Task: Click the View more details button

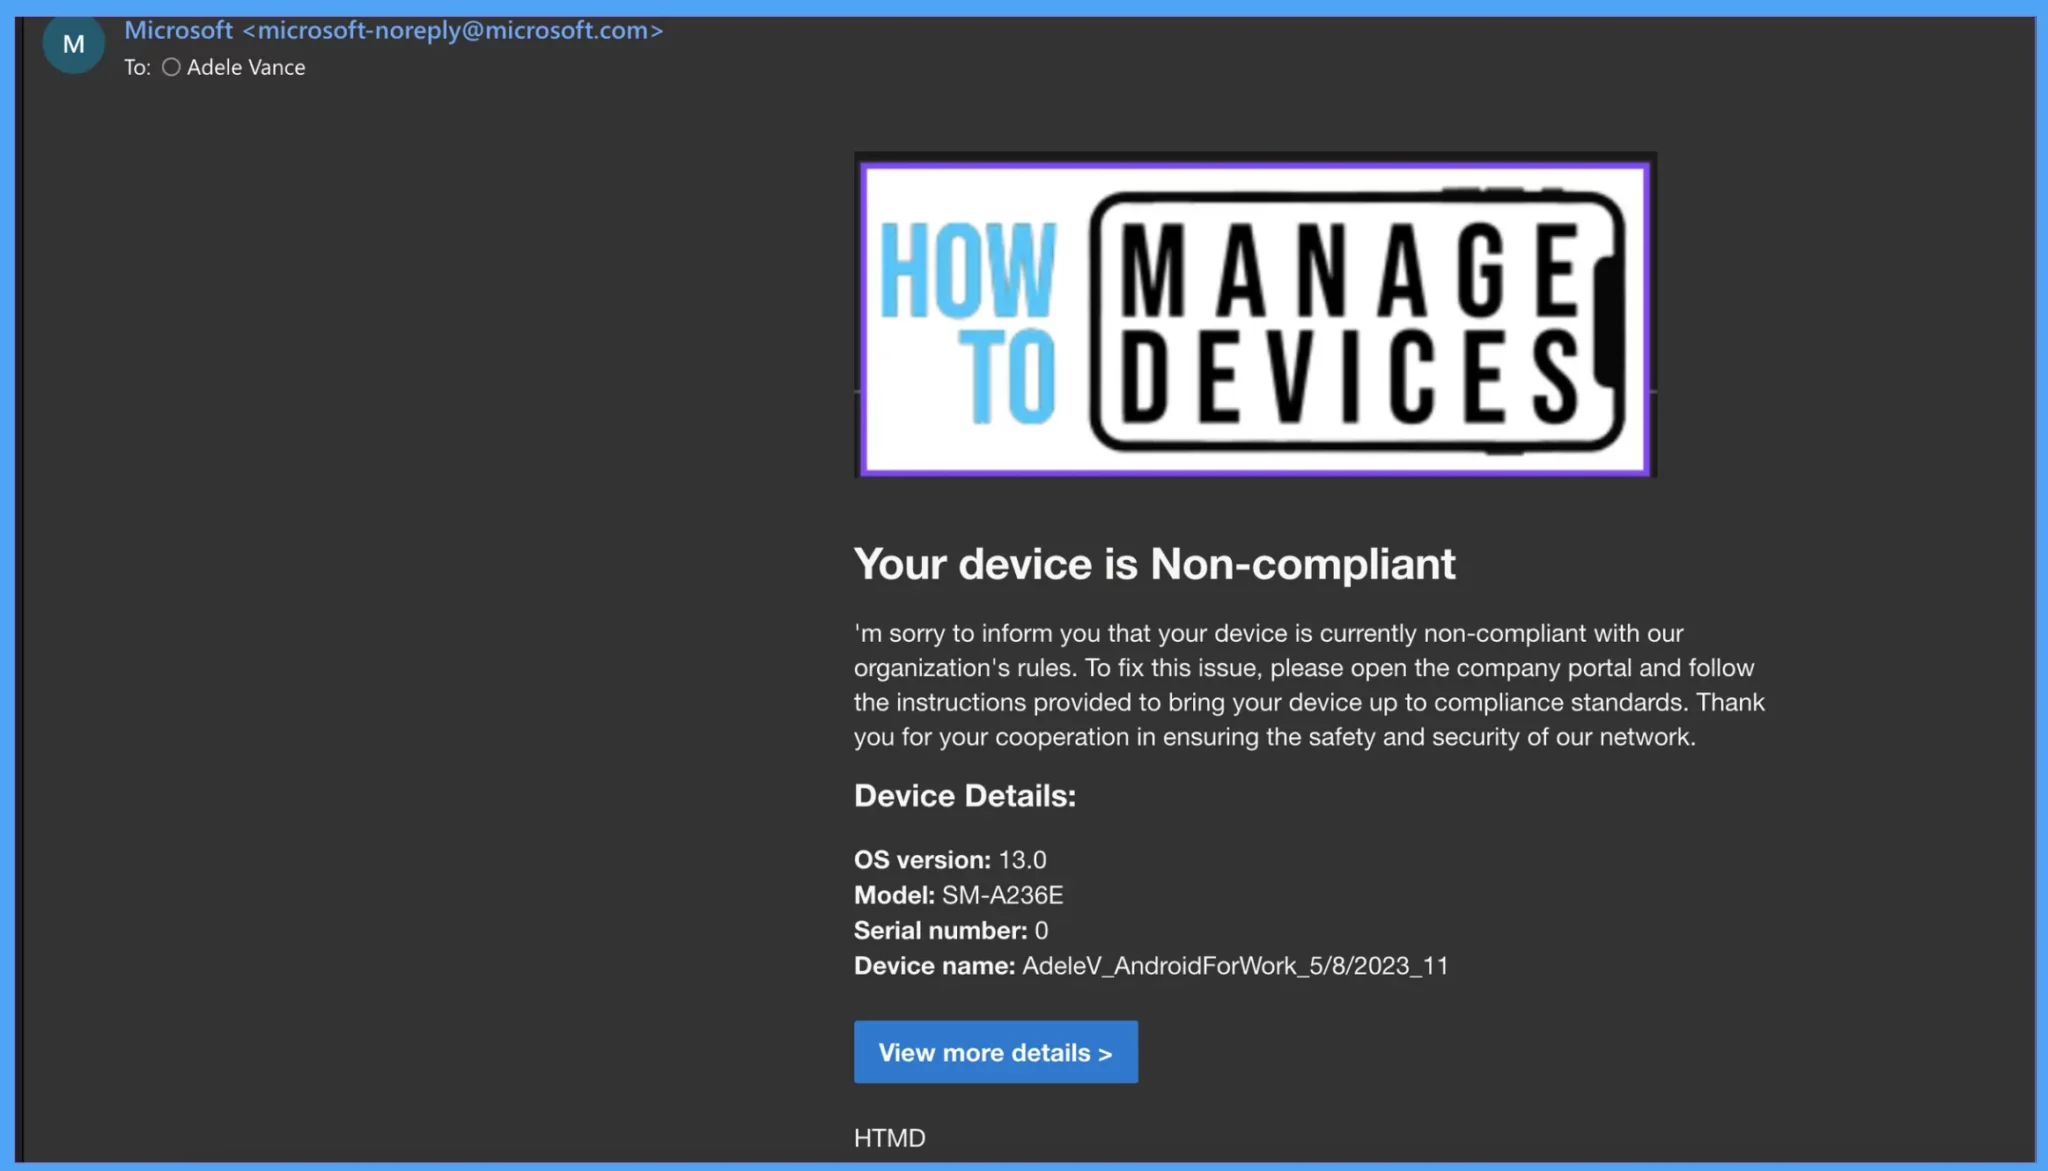Action: [x=995, y=1052]
